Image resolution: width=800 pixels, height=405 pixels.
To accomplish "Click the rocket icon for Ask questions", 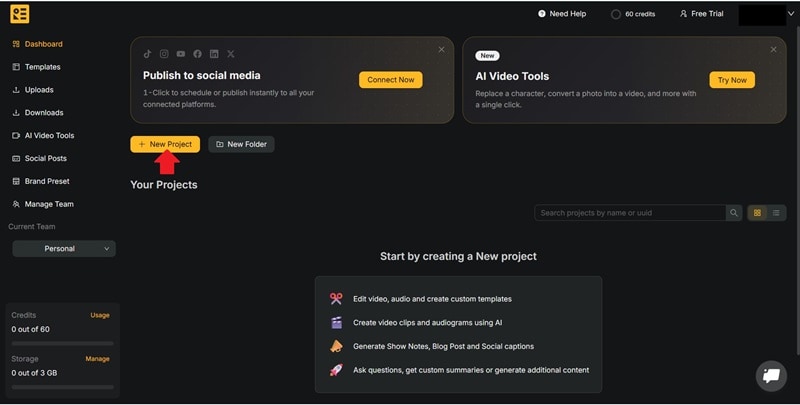I will point(336,370).
